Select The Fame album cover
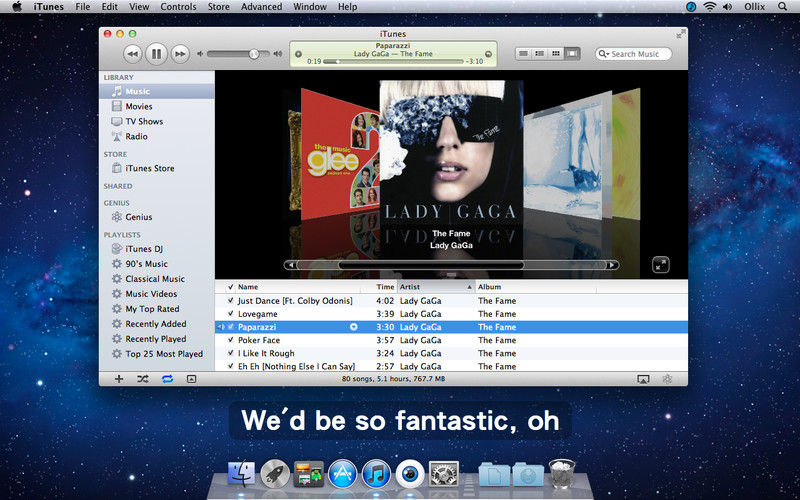This screenshot has width=800, height=500. [451, 153]
